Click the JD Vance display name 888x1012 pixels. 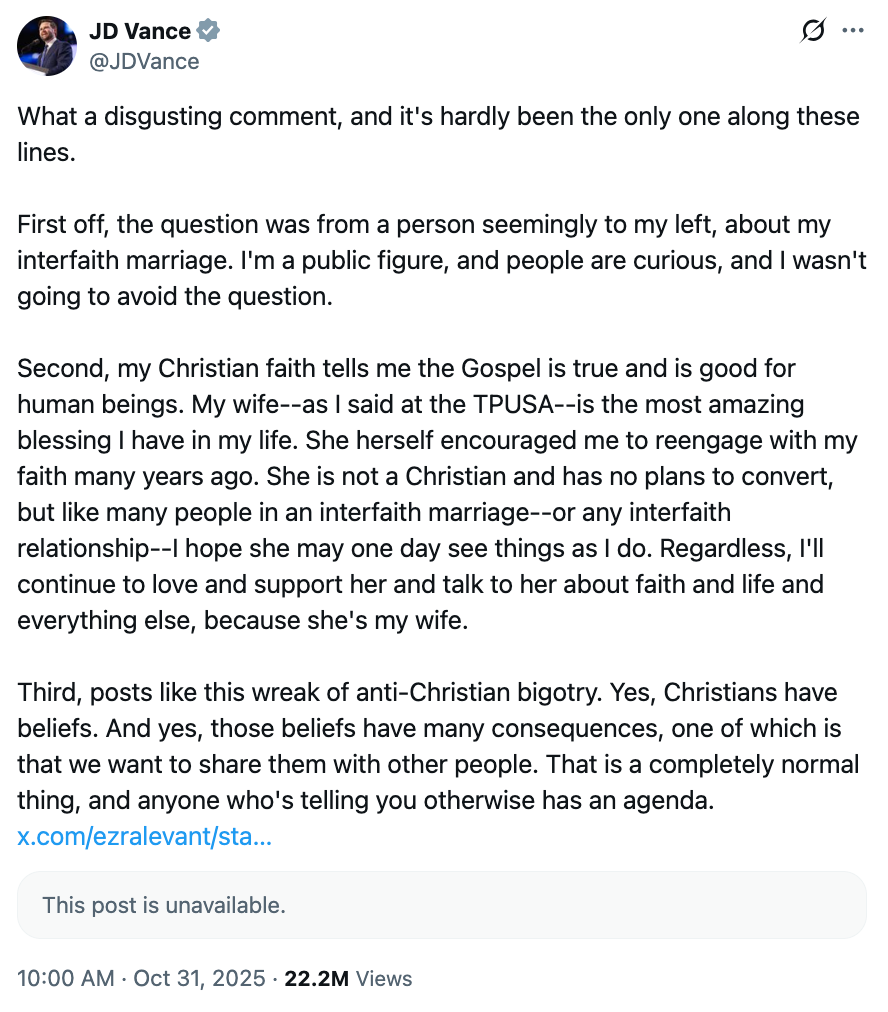point(140,30)
